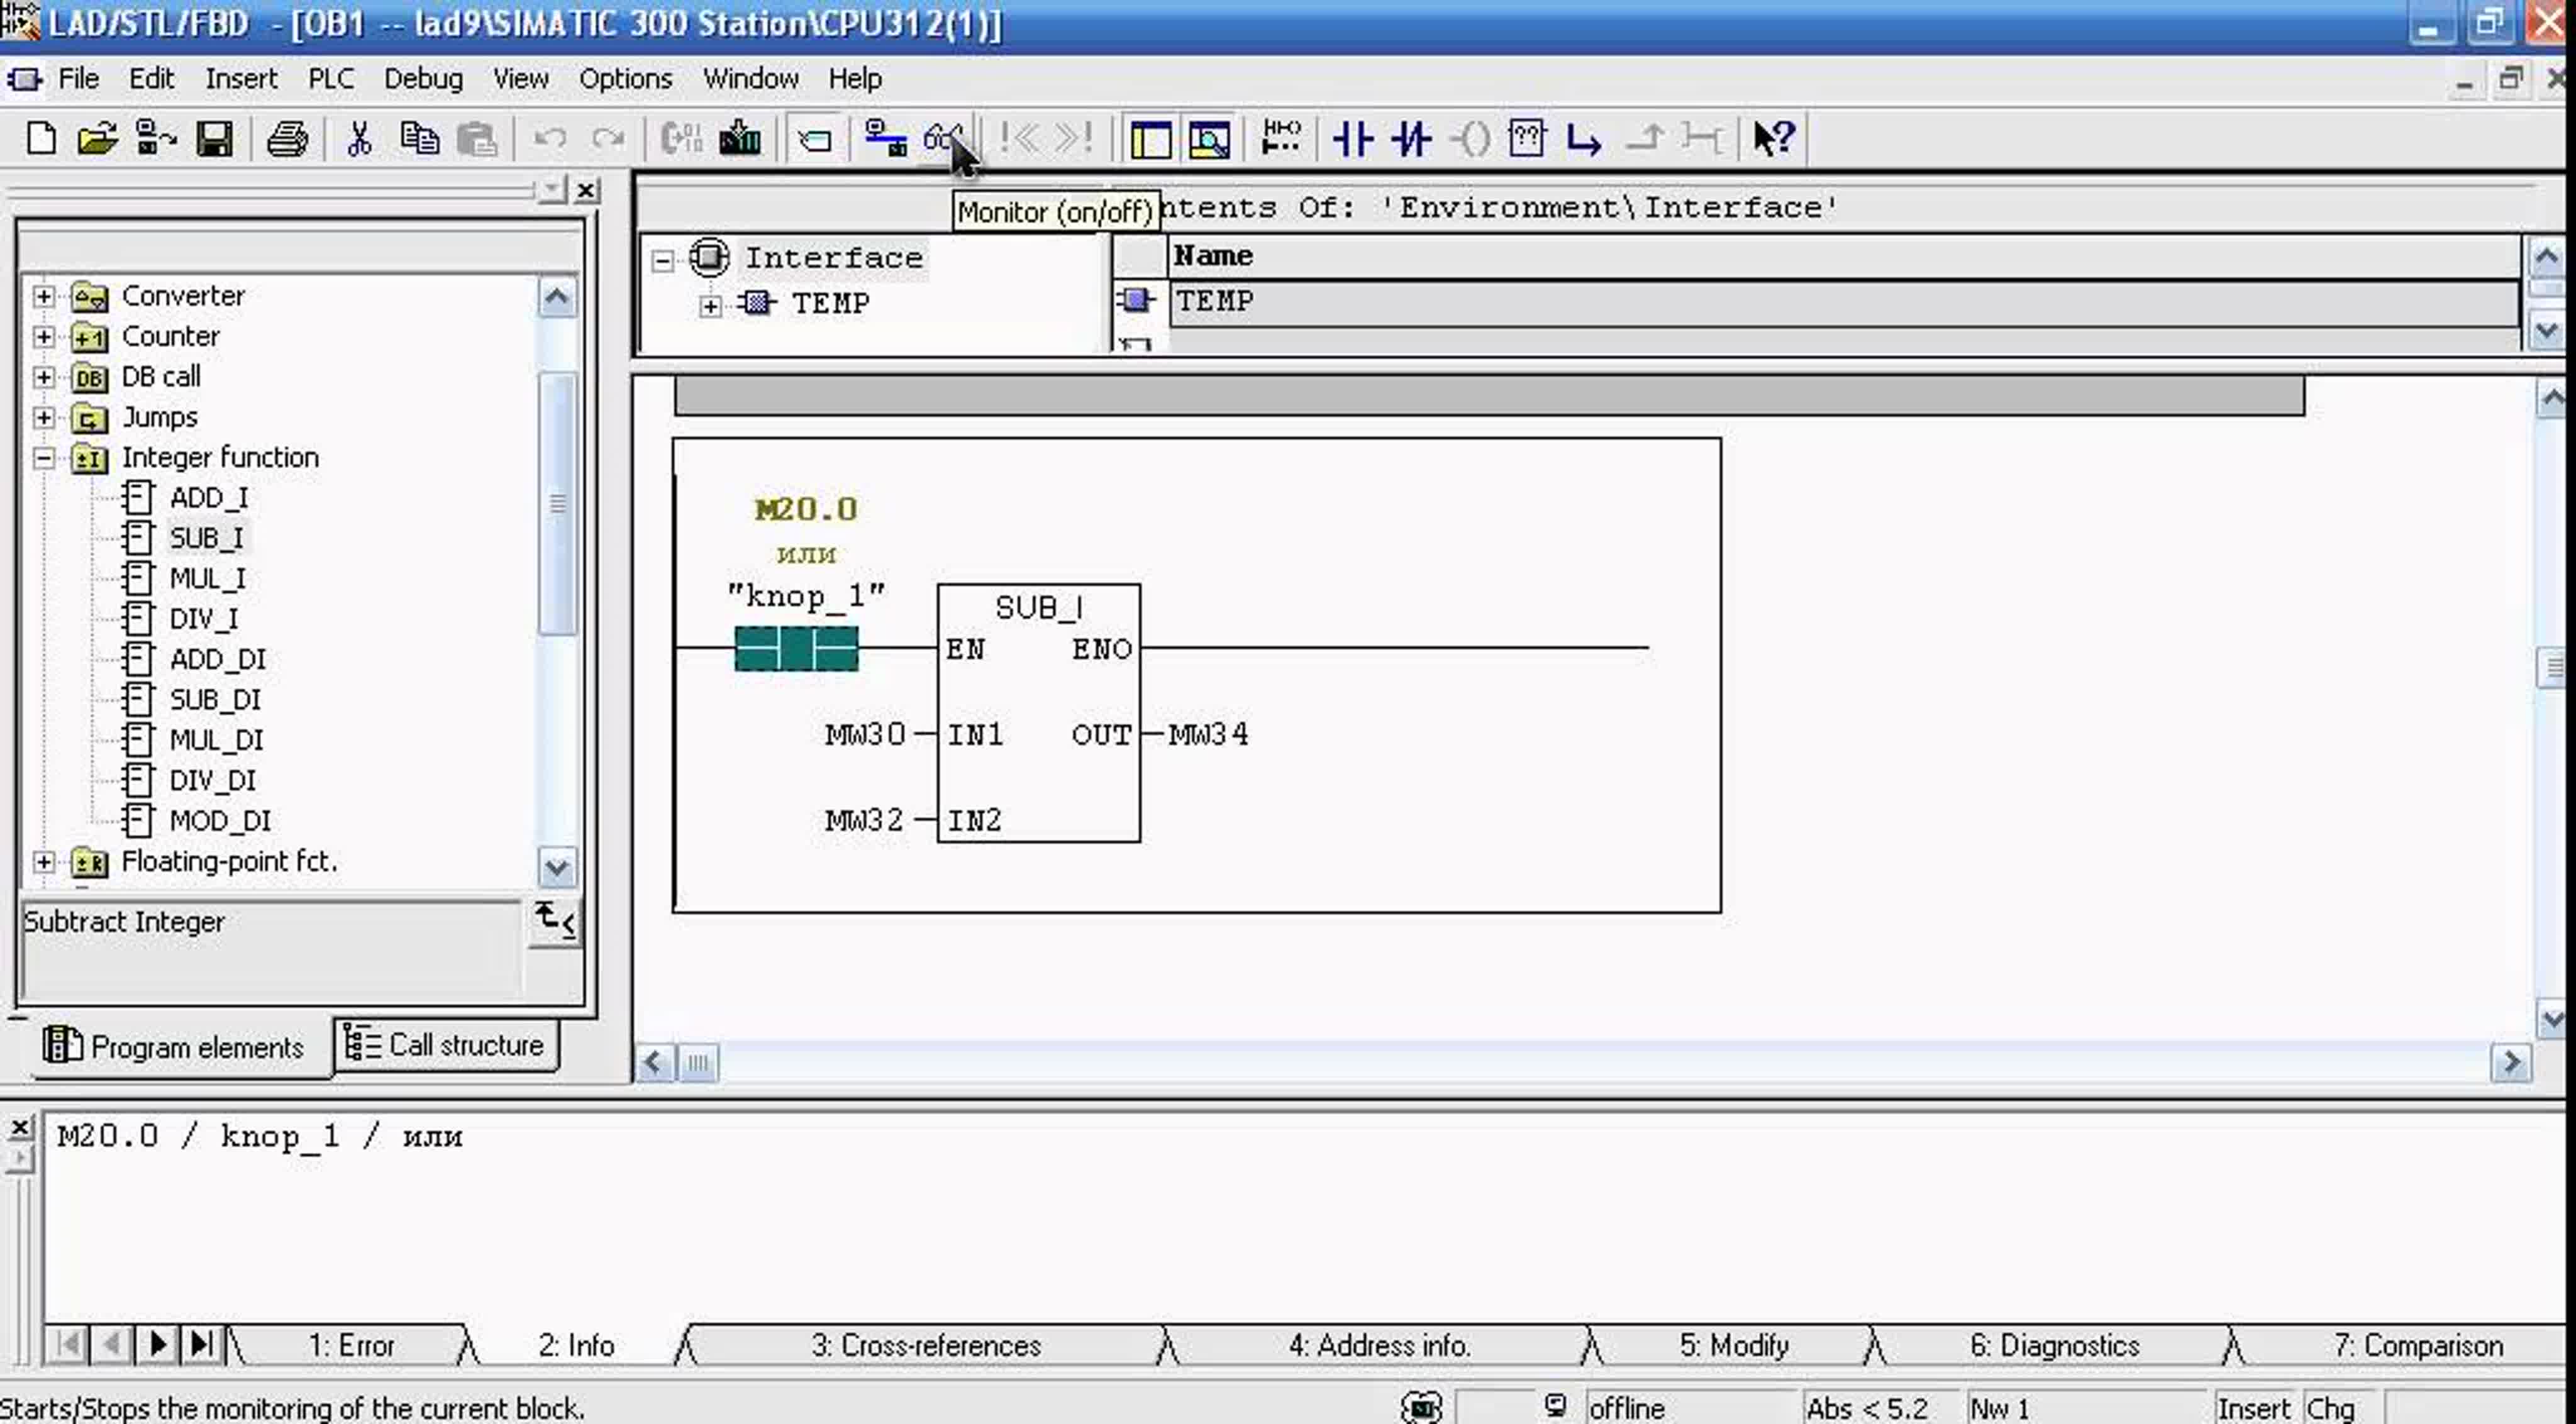This screenshot has width=2576, height=1424.
Task: Click the Cut scissors icon
Action: [x=359, y=138]
